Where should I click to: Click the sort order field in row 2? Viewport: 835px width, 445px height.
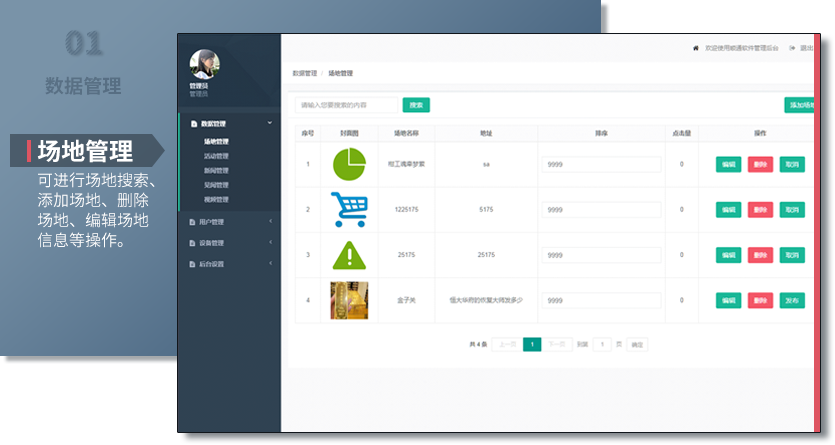(x=601, y=210)
